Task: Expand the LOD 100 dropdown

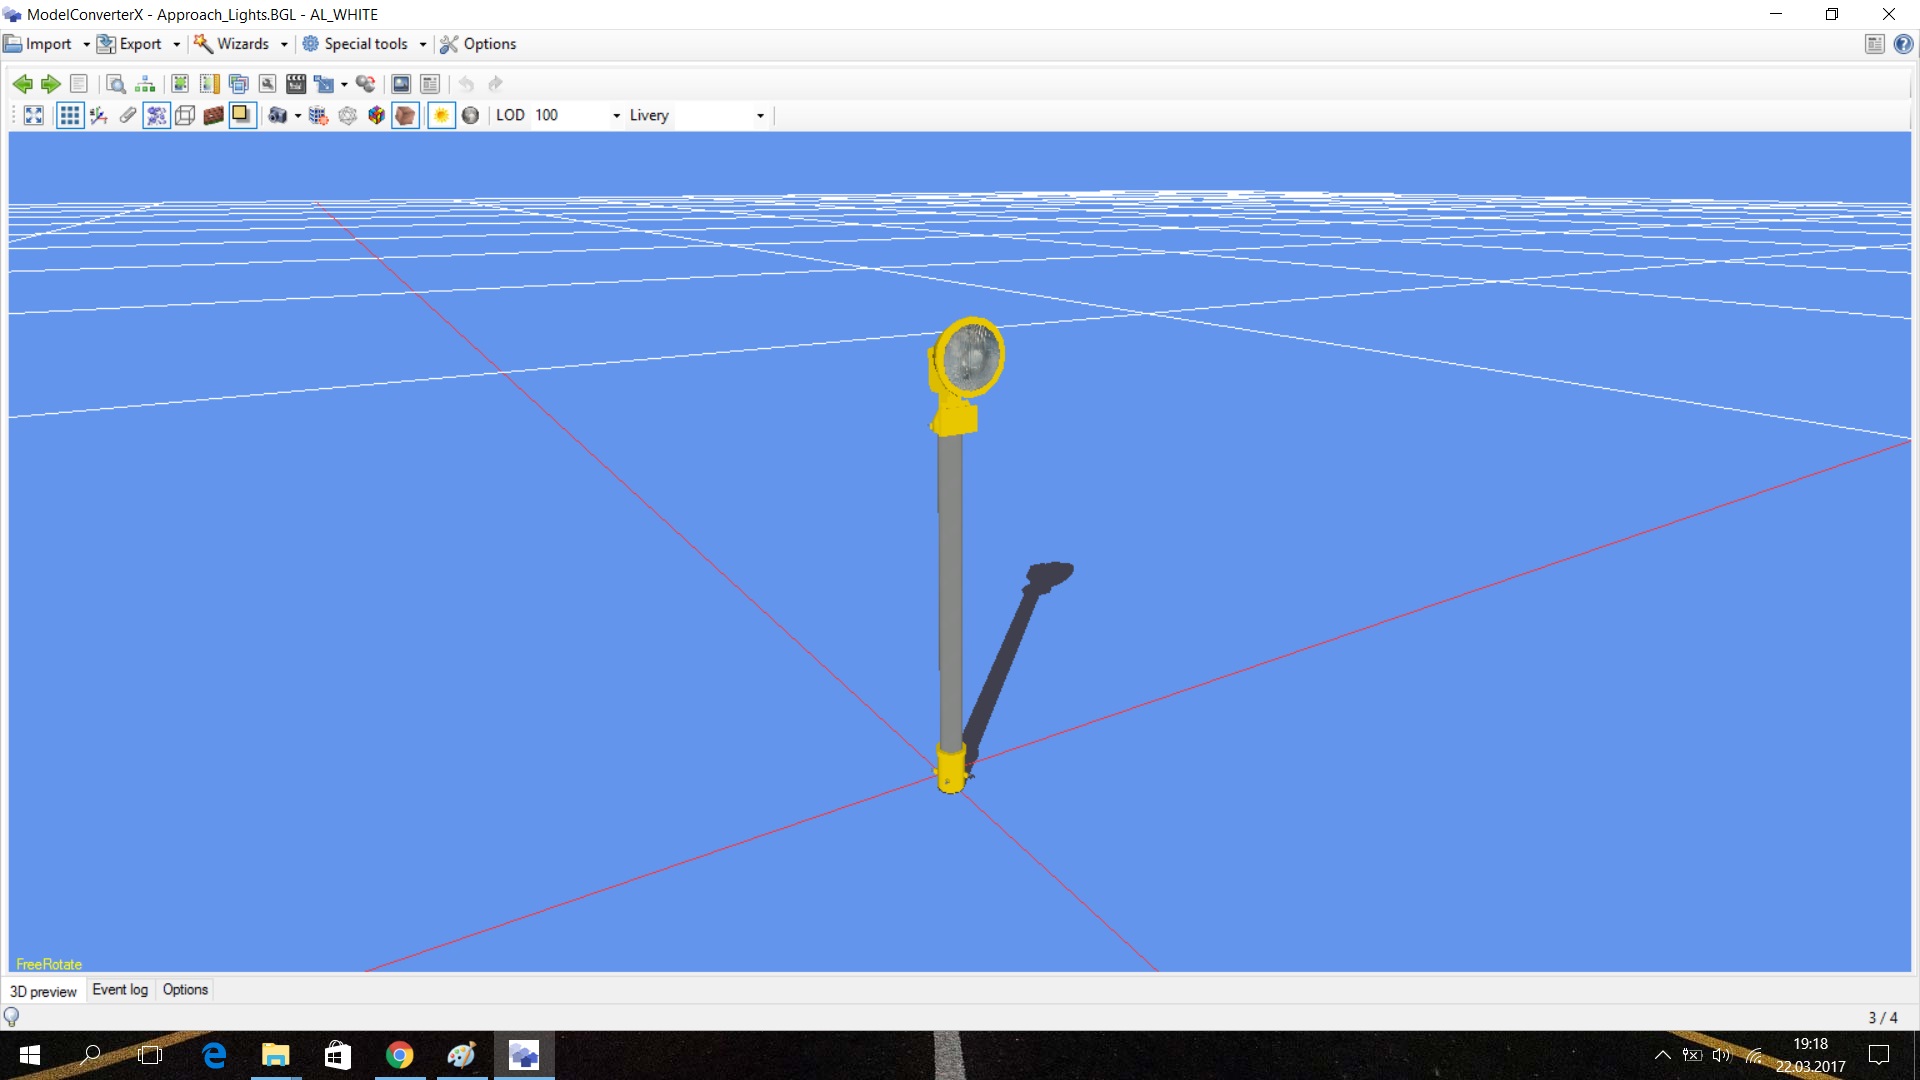Action: click(x=616, y=116)
